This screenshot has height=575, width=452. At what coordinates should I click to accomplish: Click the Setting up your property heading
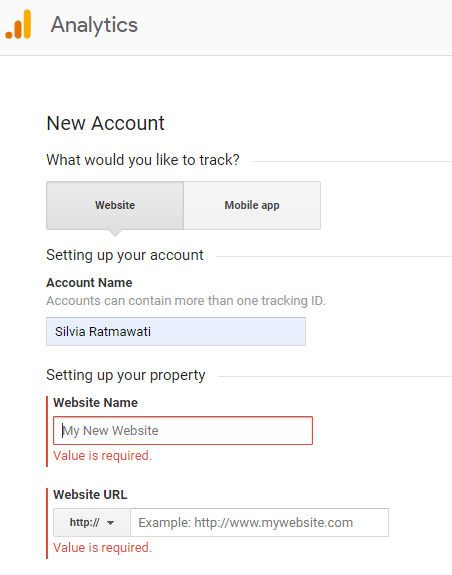point(126,375)
